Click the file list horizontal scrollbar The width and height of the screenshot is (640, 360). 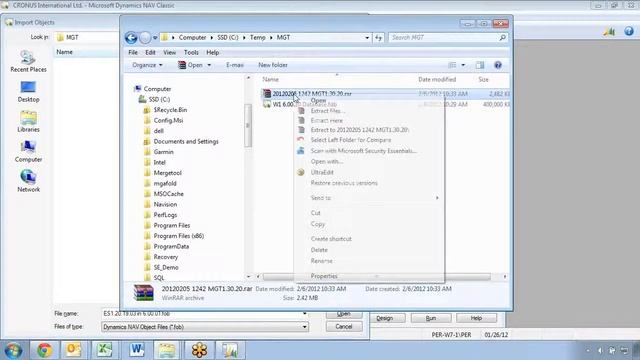click(377, 277)
